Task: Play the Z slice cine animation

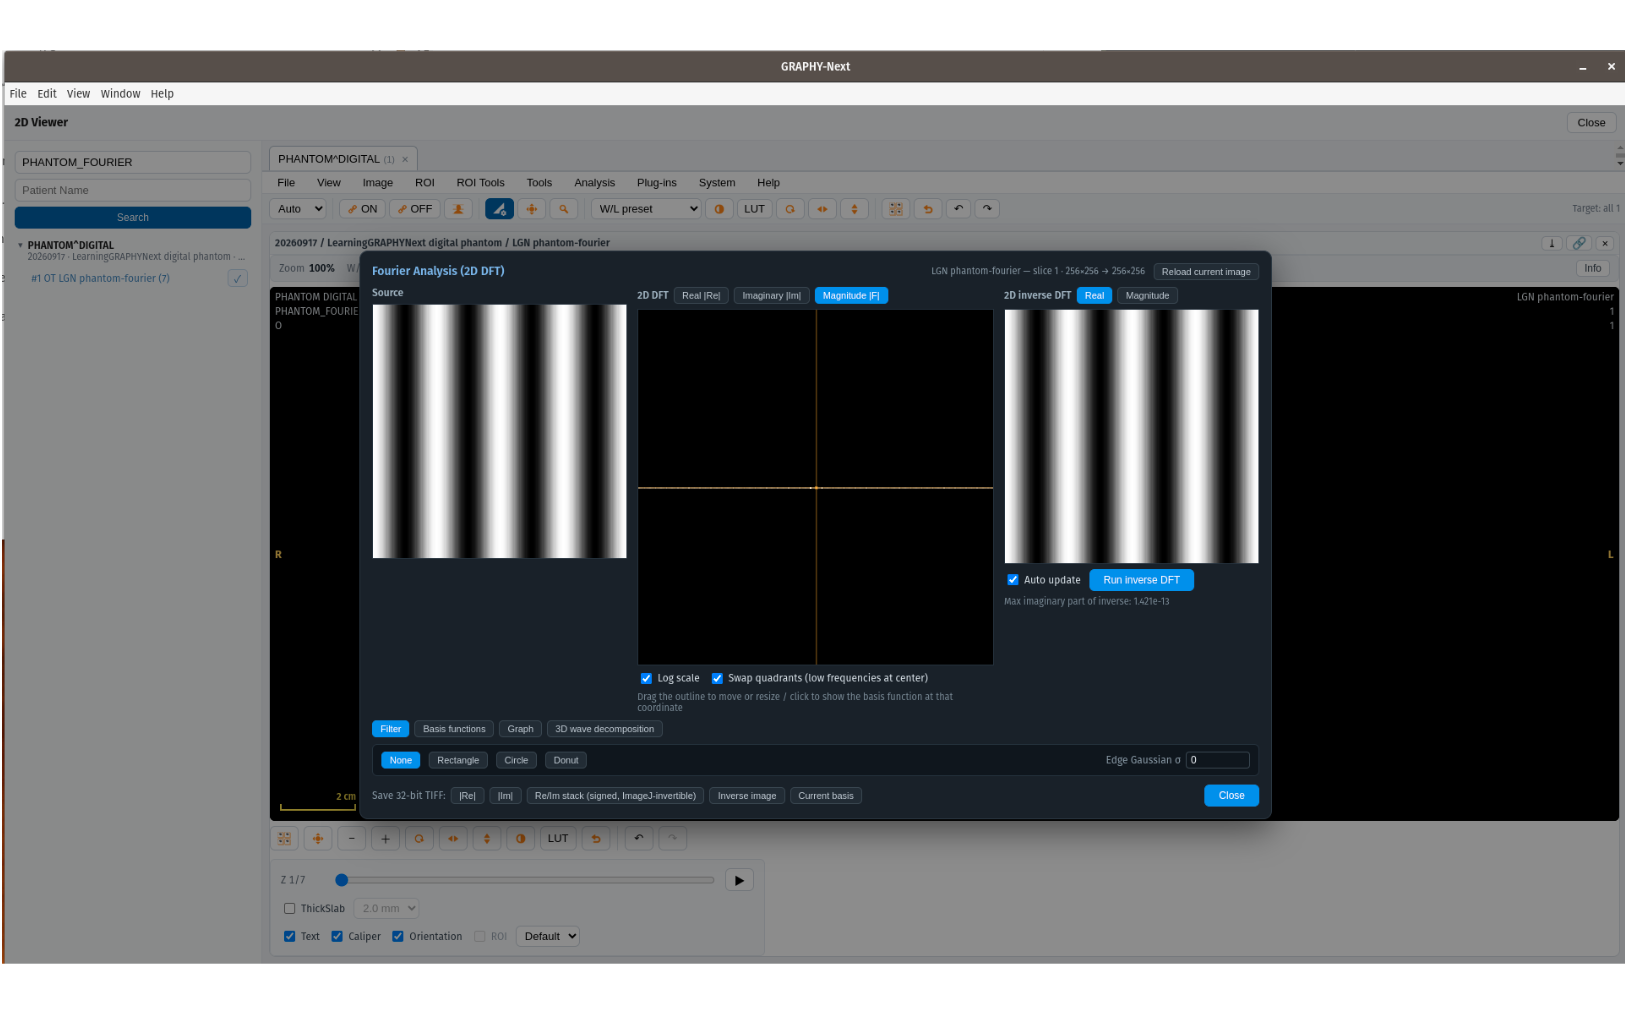Action: 739,881
